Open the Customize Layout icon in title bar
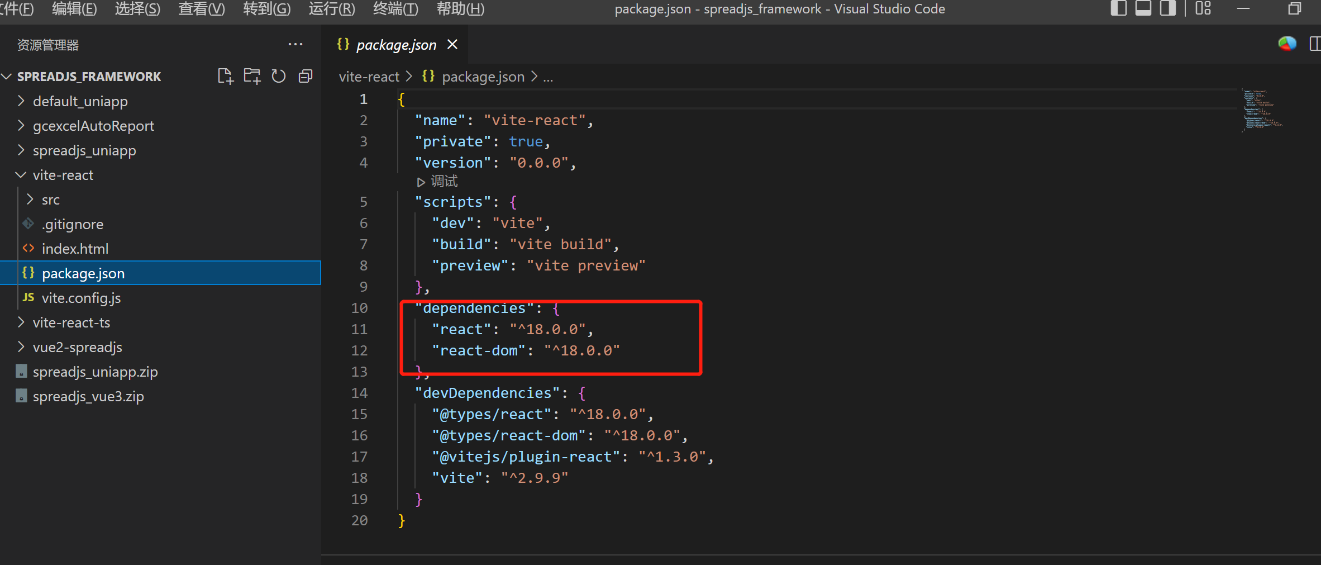The width and height of the screenshot is (1321, 565). tap(1203, 9)
